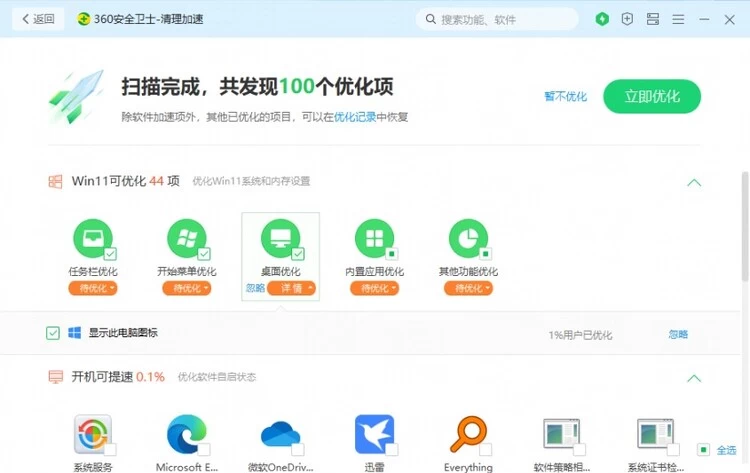
Task: Open the 详情 dropdown under 桌面优化
Action: point(292,288)
